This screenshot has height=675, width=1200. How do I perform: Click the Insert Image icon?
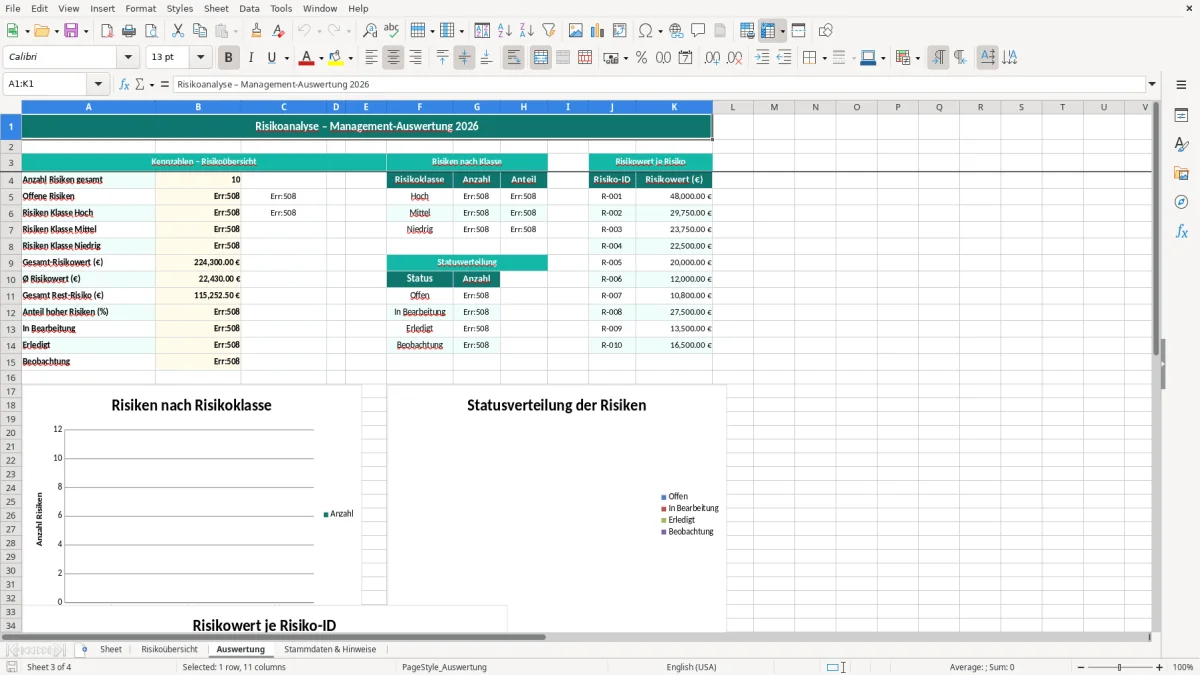[x=576, y=31]
